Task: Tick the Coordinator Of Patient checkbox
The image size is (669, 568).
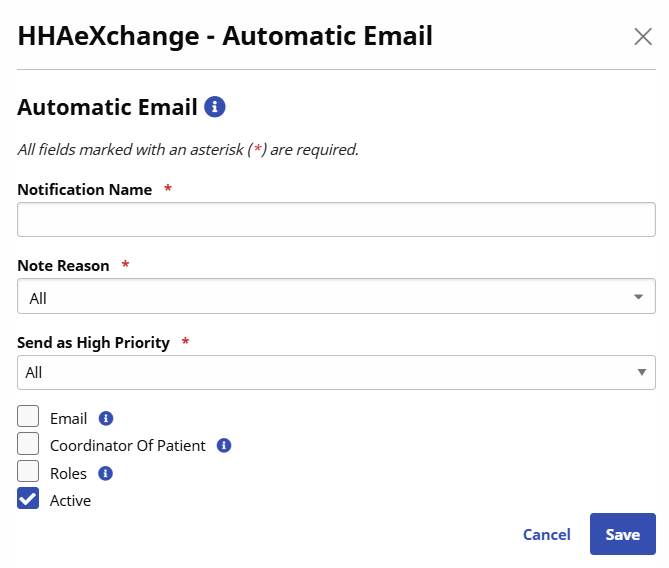Action: point(28,444)
